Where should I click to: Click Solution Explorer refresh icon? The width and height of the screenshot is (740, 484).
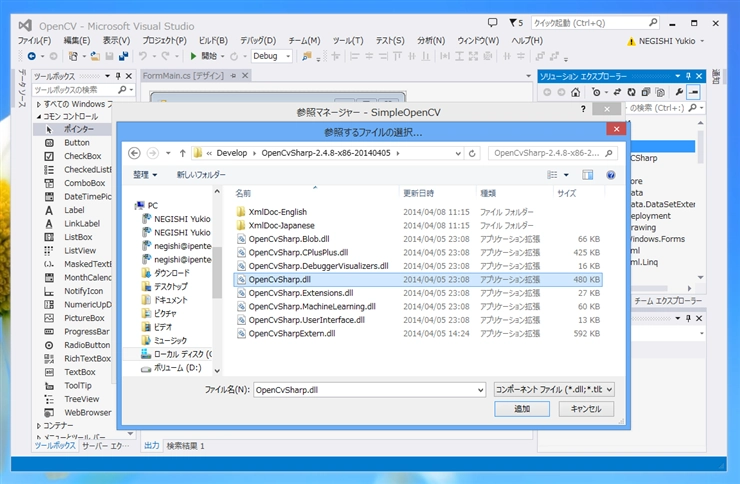(x=631, y=92)
